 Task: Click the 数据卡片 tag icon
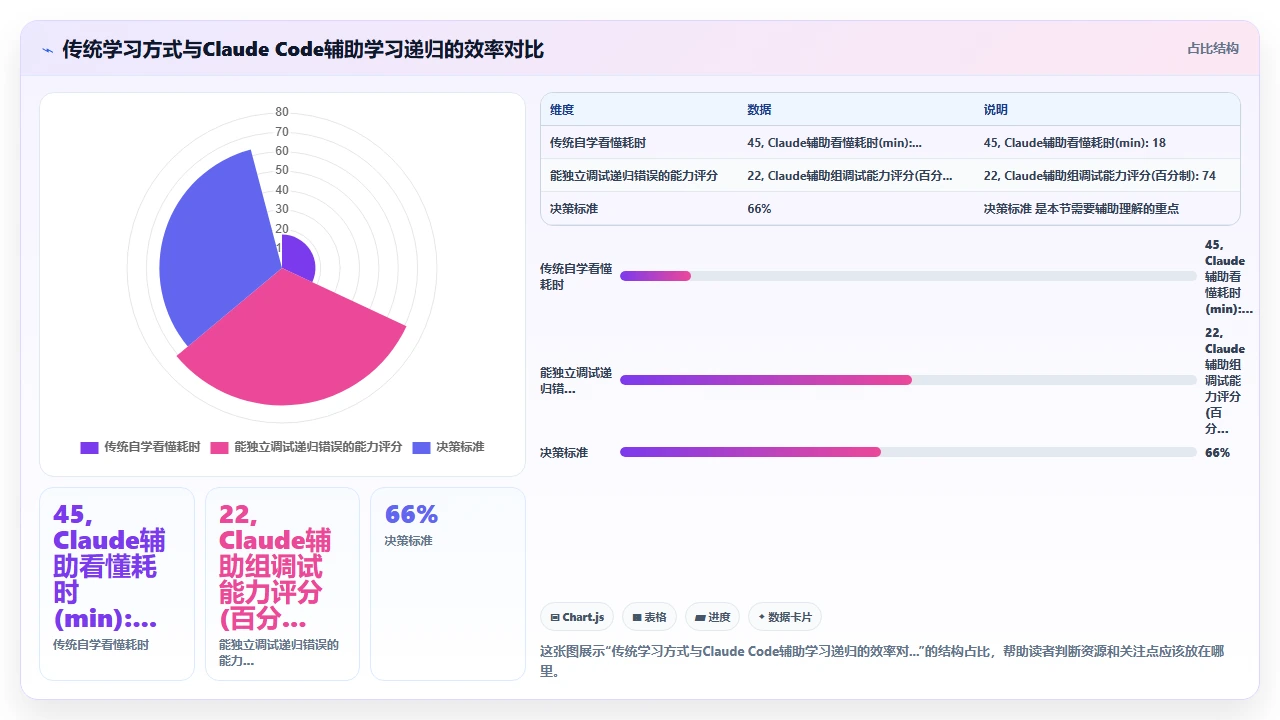click(762, 618)
